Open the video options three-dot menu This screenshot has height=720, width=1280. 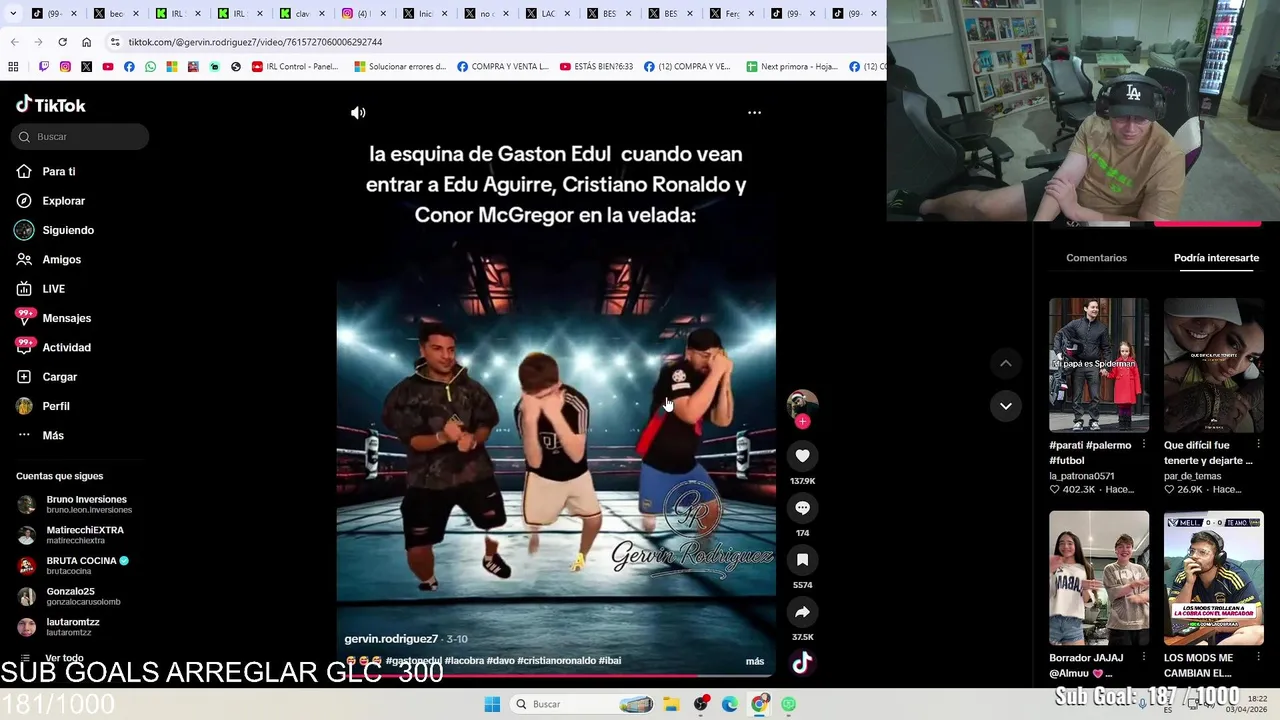tap(754, 113)
